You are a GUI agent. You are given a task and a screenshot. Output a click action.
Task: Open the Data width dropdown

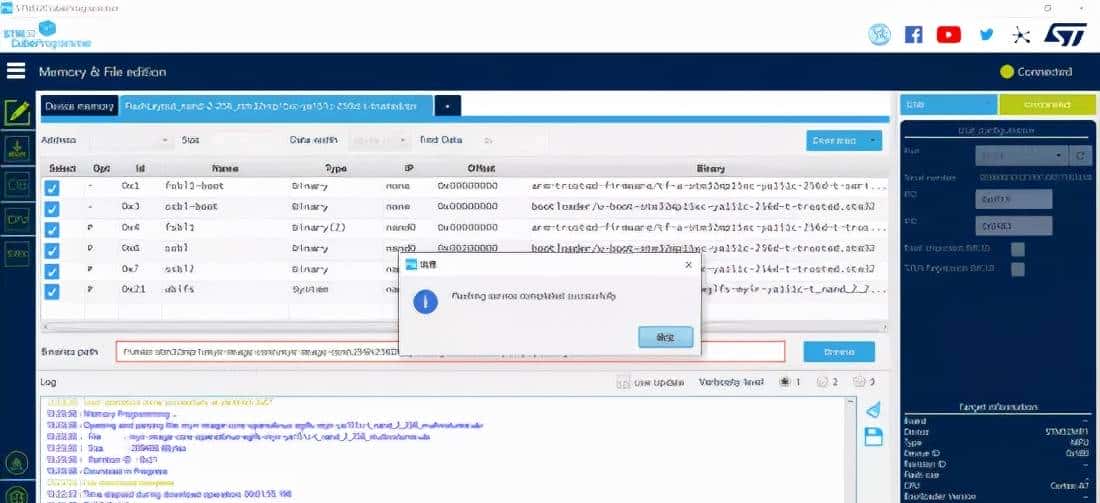[379, 141]
